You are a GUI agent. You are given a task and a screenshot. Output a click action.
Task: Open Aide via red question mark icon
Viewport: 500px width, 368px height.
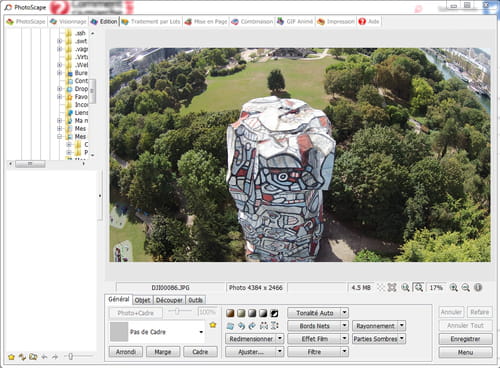tap(362, 22)
